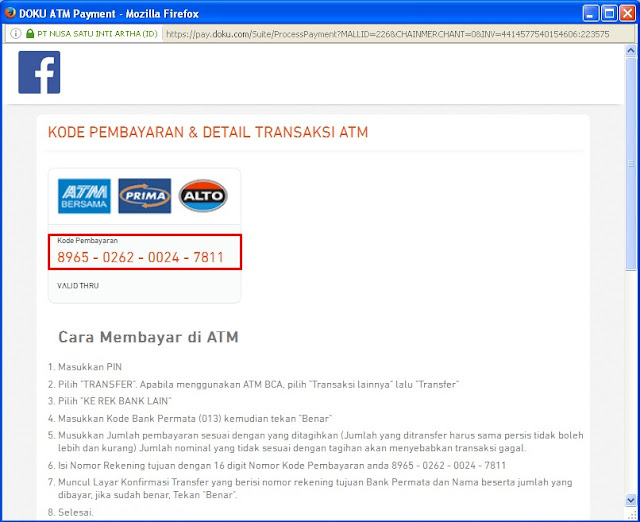Click the window resize grip corner

click(631, 514)
